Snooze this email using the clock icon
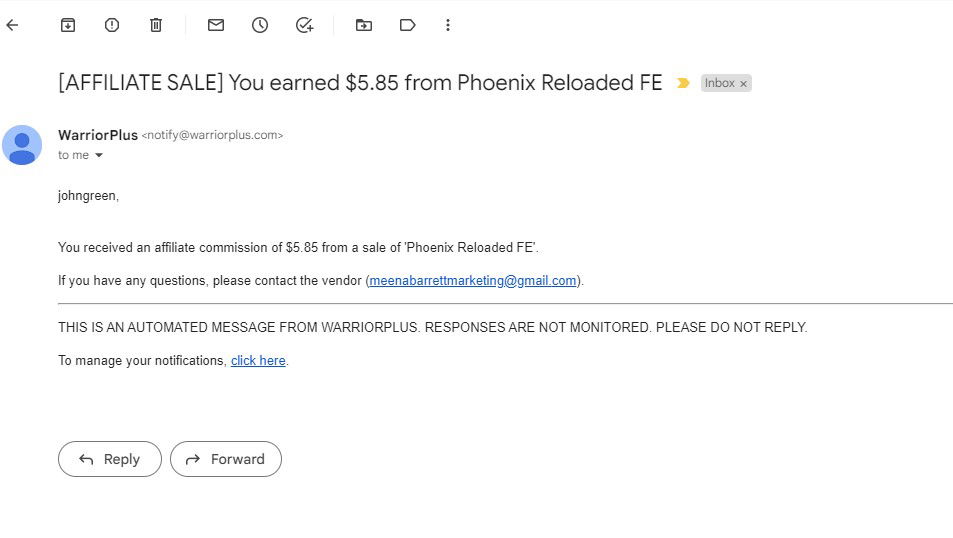 [260, 25]
